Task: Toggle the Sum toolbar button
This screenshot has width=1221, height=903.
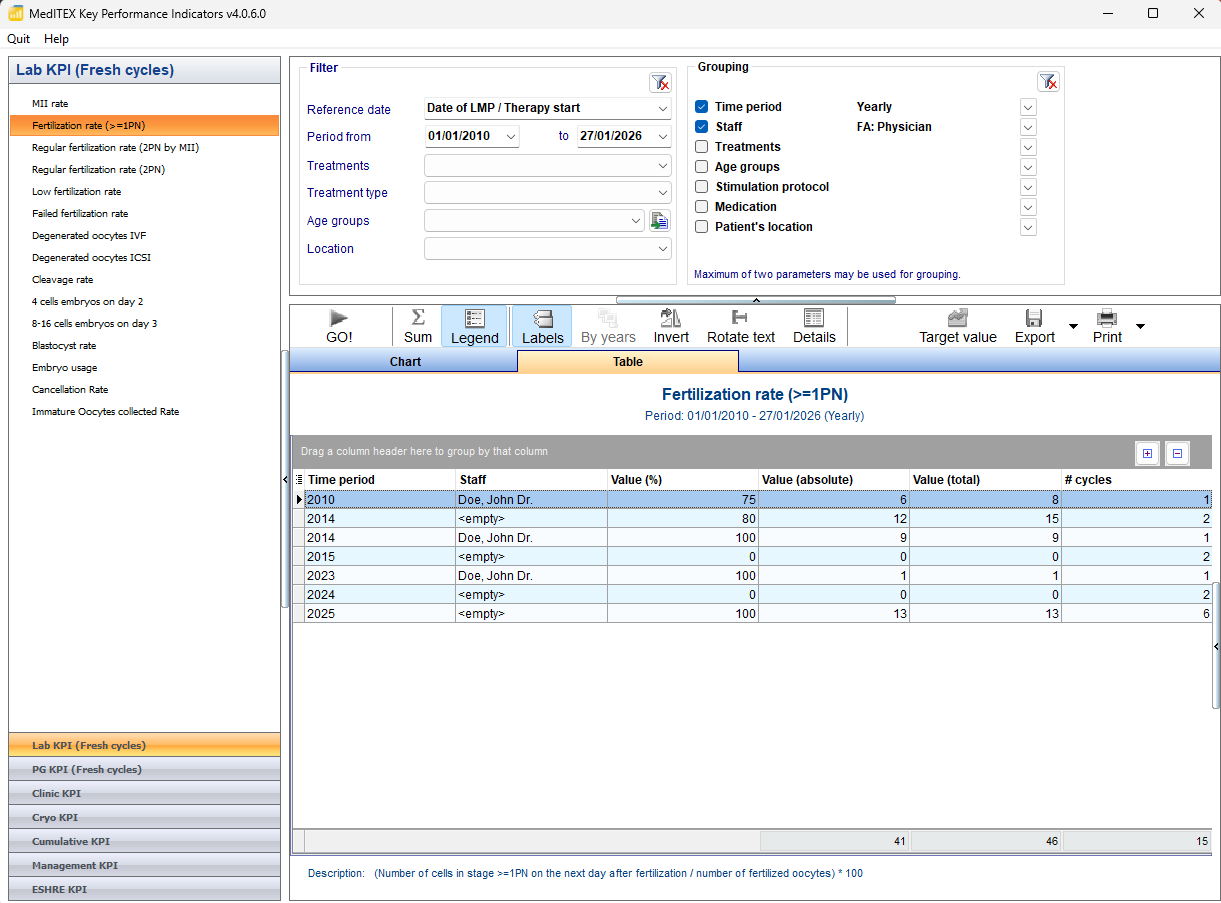Action: point(418,327)
